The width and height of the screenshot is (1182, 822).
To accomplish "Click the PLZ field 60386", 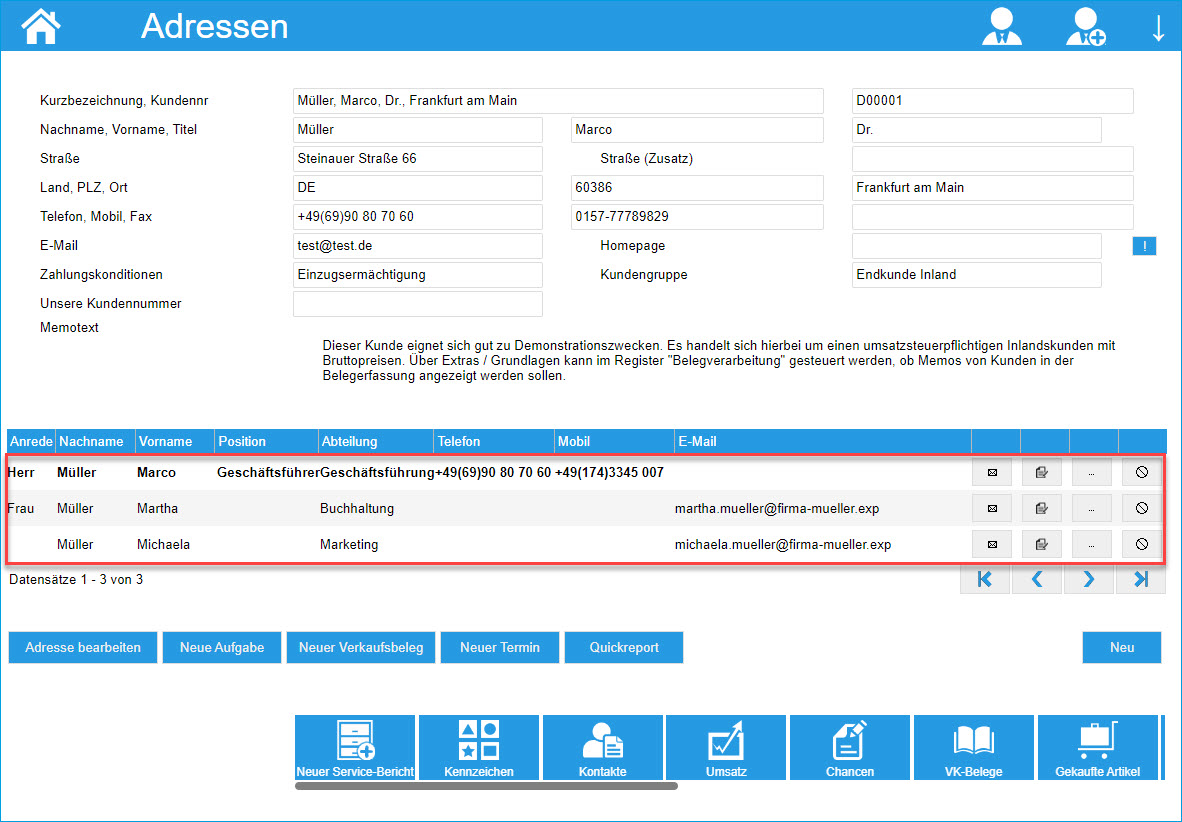I will (697, 188).
